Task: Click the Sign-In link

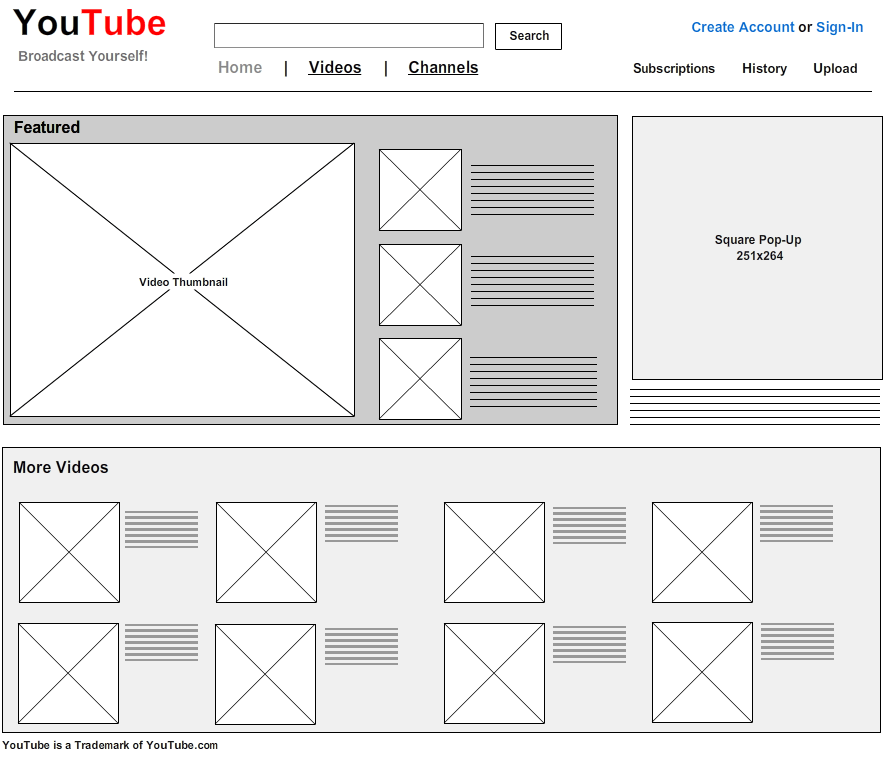Action: 839,27
